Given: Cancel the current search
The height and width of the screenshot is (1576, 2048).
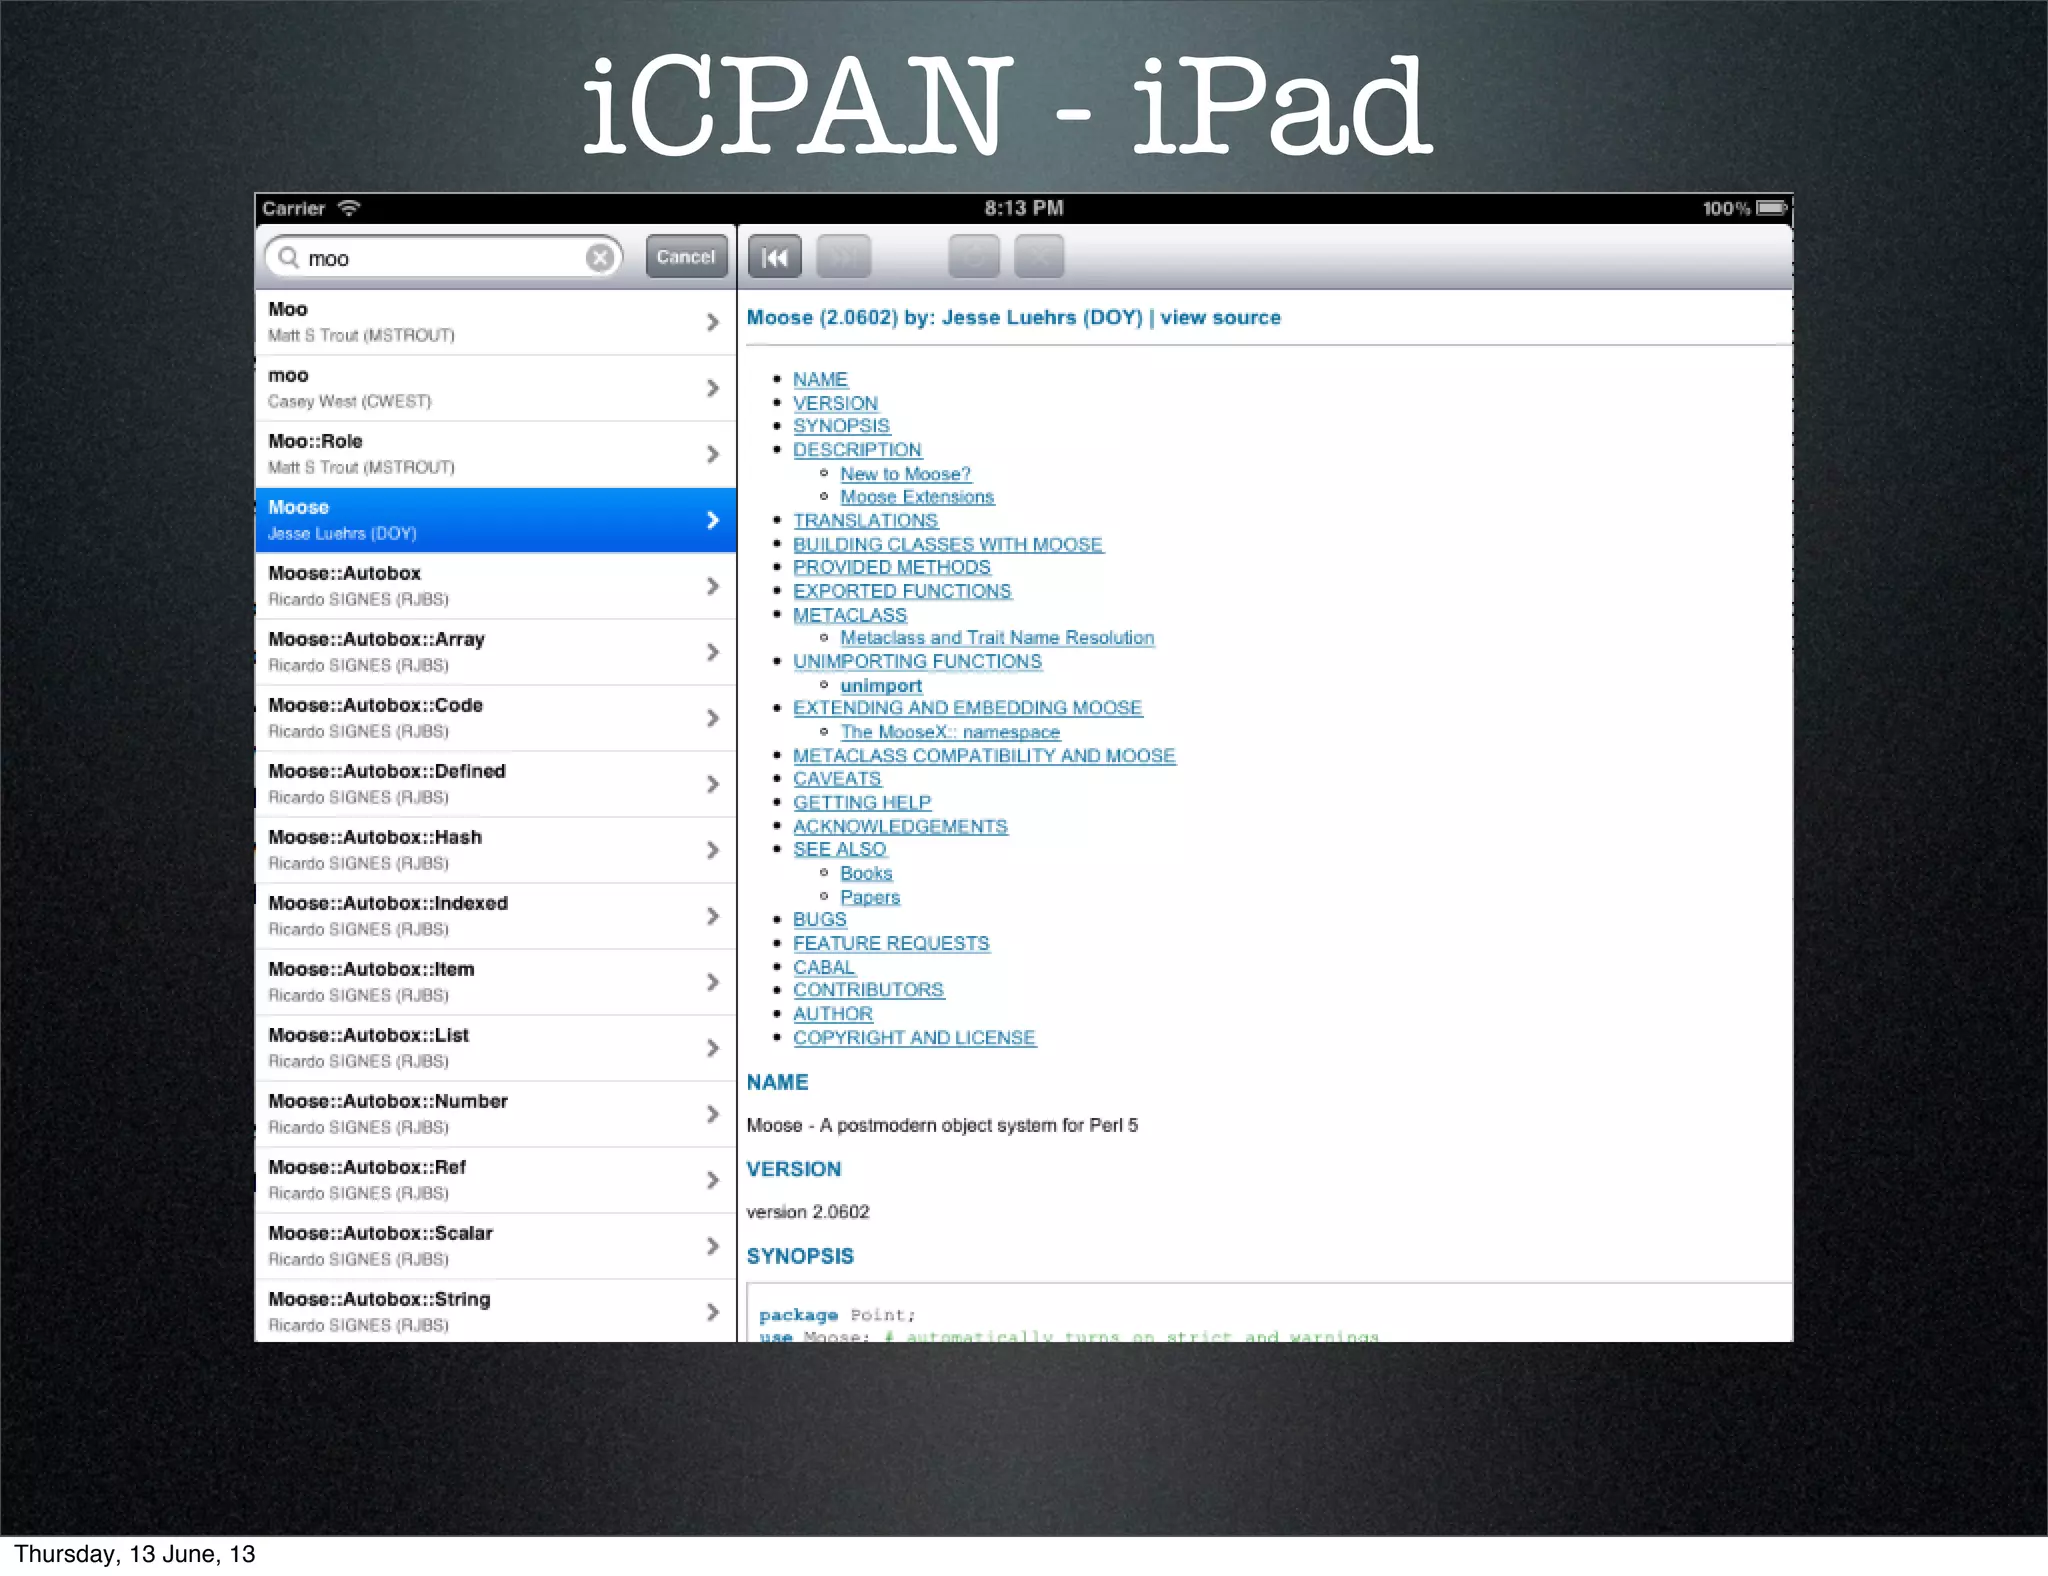Looking at the screenshot, I should coord(686,257).
